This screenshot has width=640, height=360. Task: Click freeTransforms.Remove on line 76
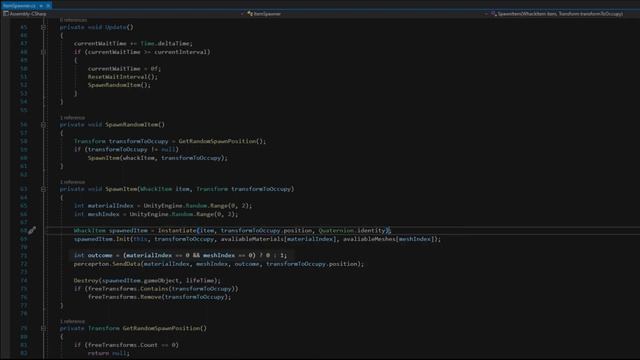(124, 297)
